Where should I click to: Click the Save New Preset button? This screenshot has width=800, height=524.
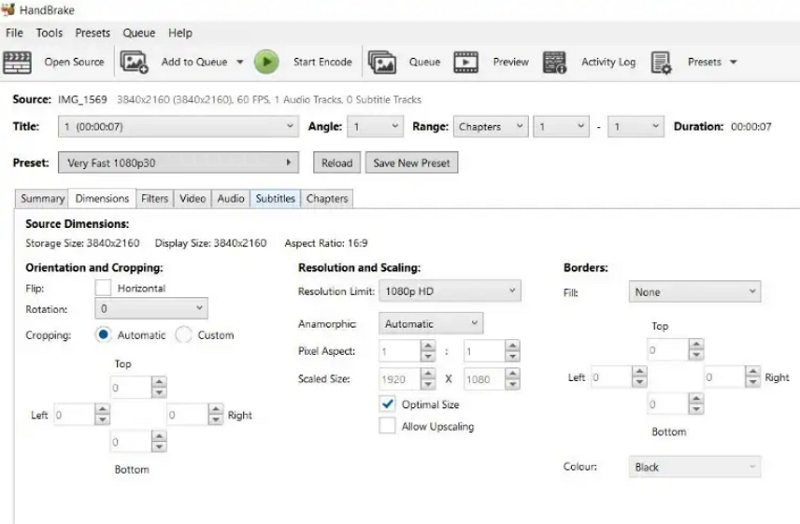pos(411,163)
